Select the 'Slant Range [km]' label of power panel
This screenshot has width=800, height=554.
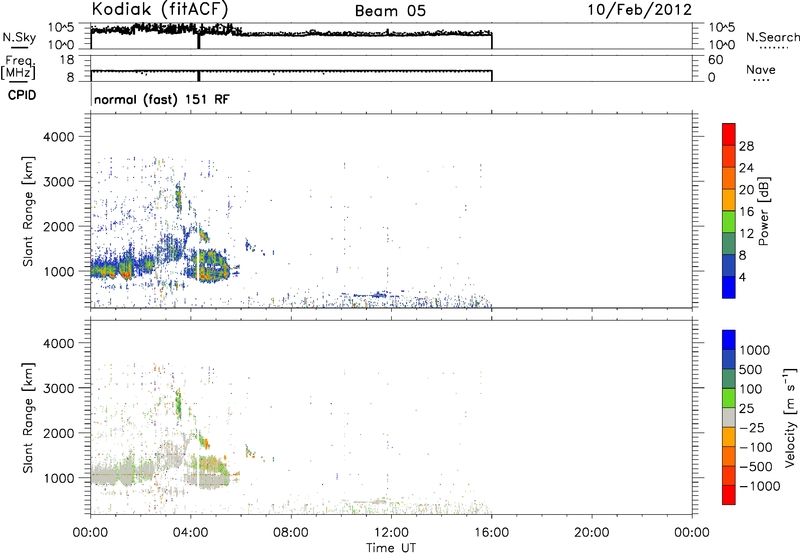[x=28, y=211]
